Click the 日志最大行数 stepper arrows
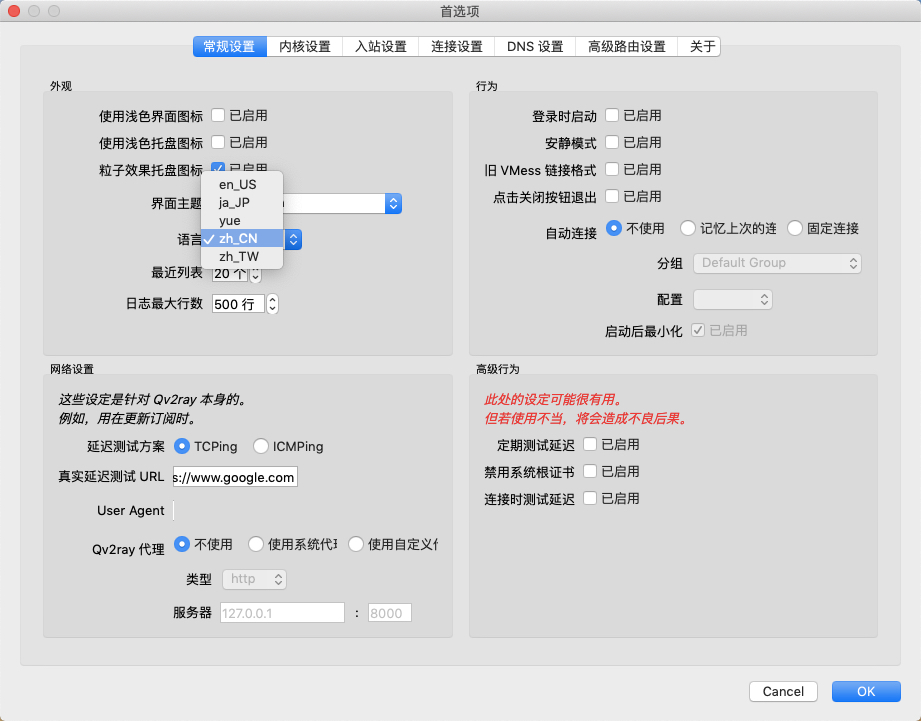The height and width of the screenshot is (721, 921). pos(272,304)
